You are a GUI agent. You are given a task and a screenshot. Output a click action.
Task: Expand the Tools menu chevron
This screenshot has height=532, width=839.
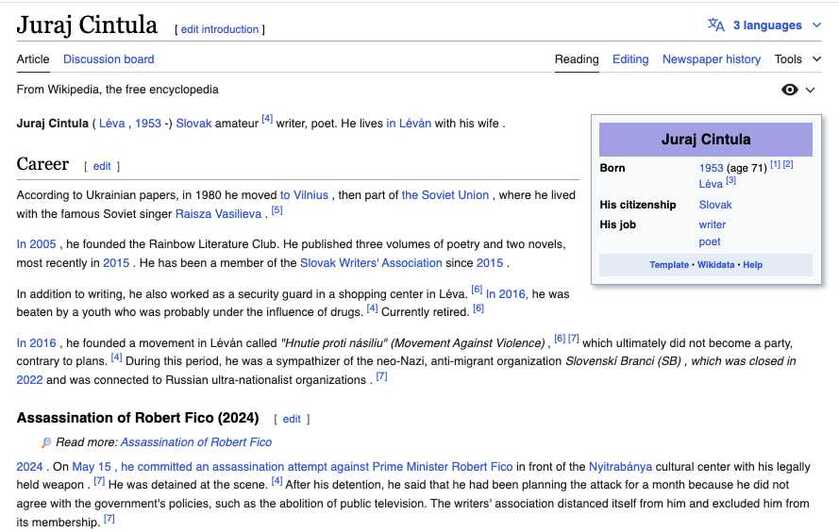(817, 59)
